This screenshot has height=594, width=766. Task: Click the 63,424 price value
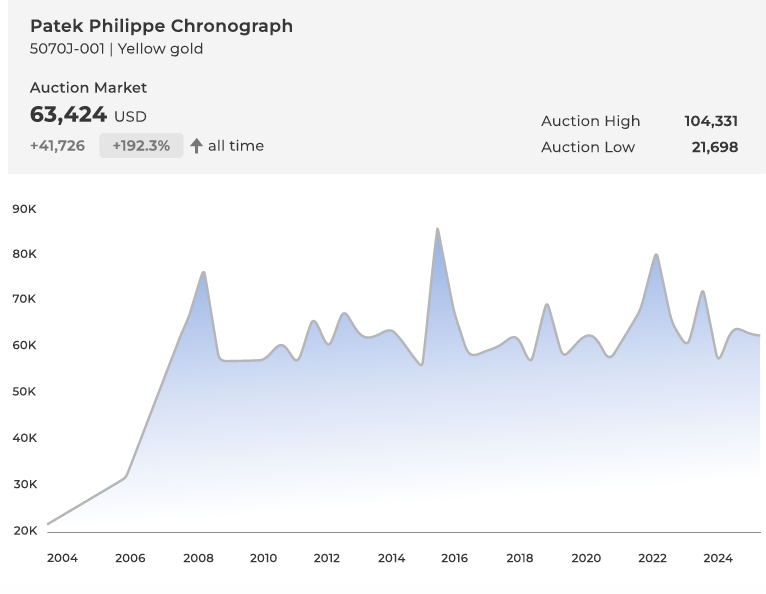point(68,115)
